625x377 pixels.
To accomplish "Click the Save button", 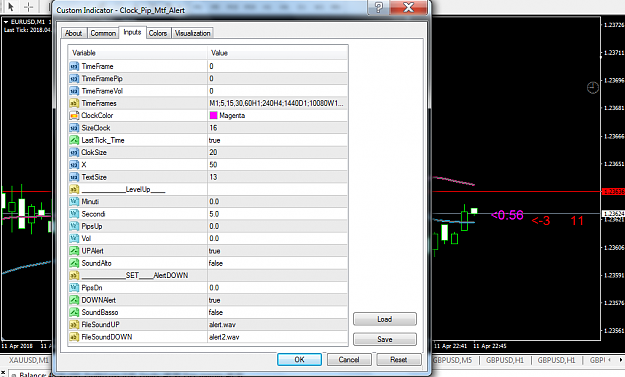I will tap(385, 339).
